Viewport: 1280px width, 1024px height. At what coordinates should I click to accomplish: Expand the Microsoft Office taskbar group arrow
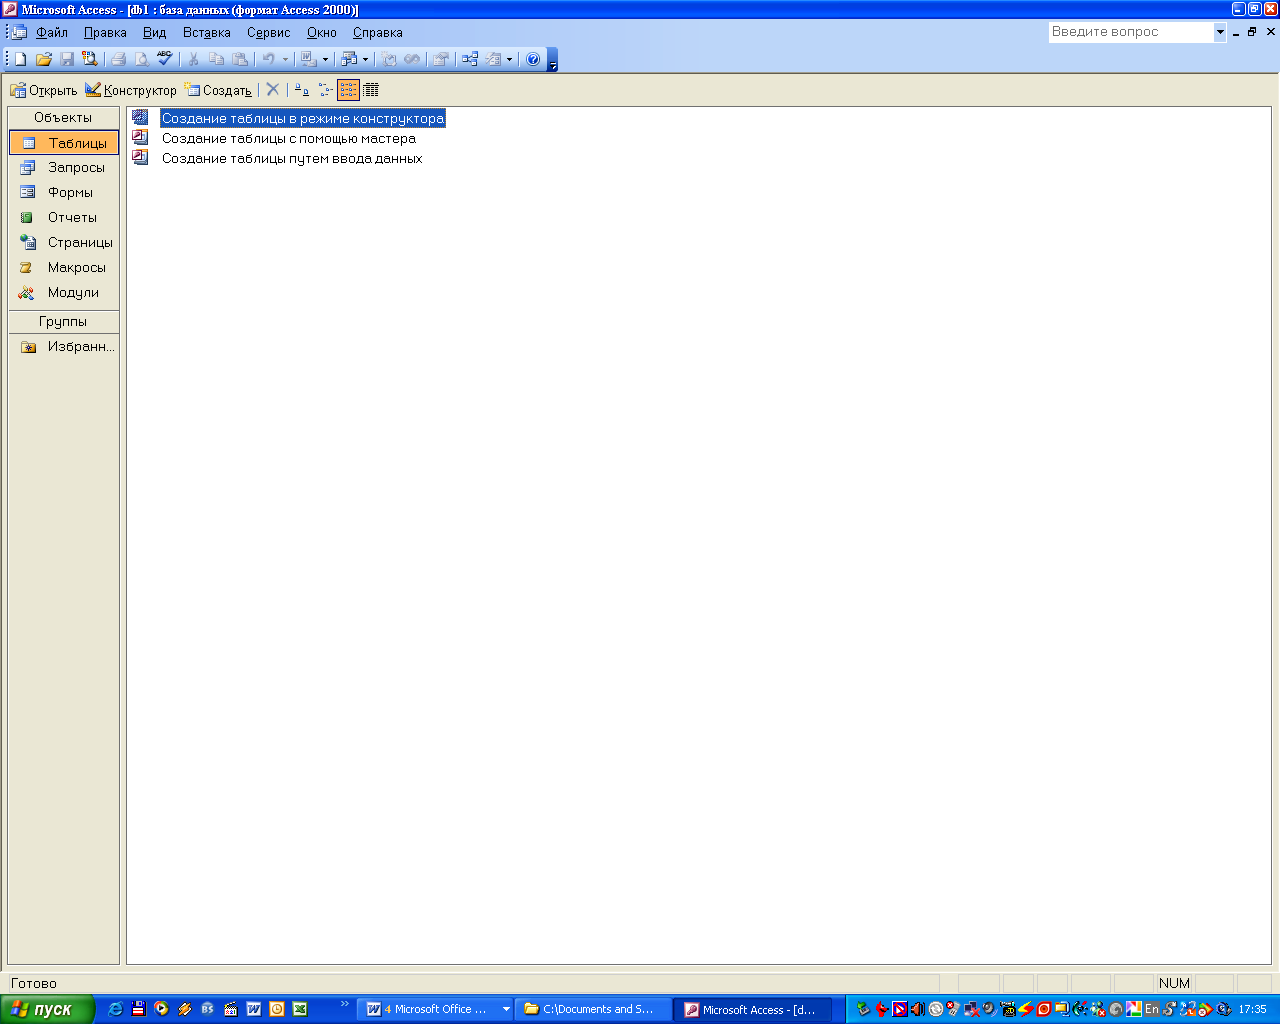tap(506, 1009)
